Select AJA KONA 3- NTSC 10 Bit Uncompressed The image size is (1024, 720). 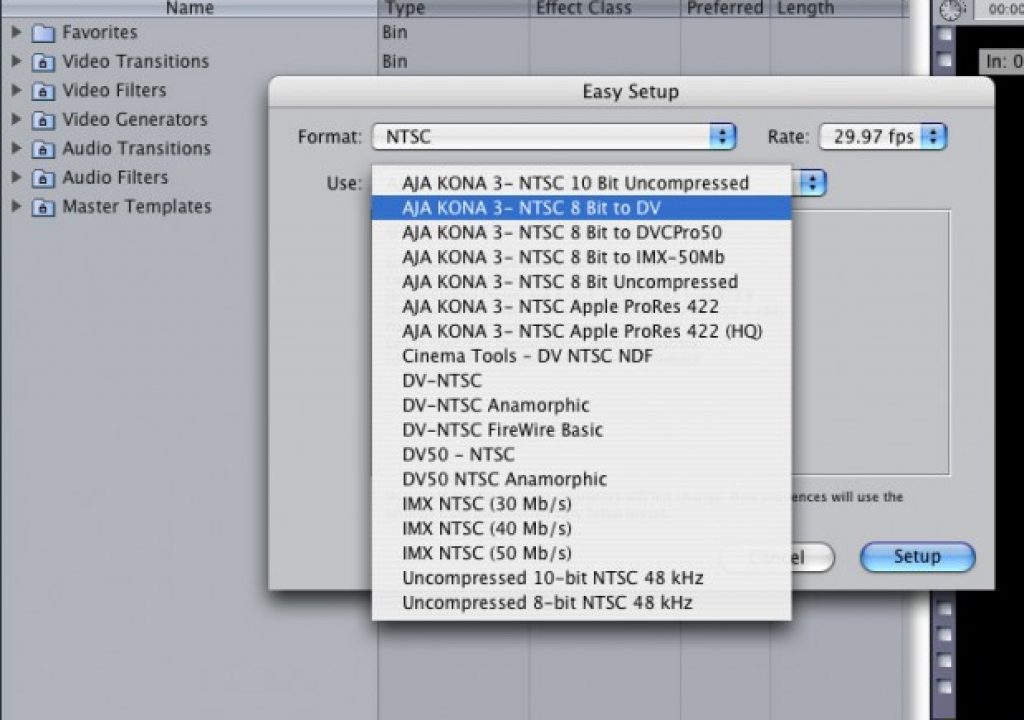581,183
